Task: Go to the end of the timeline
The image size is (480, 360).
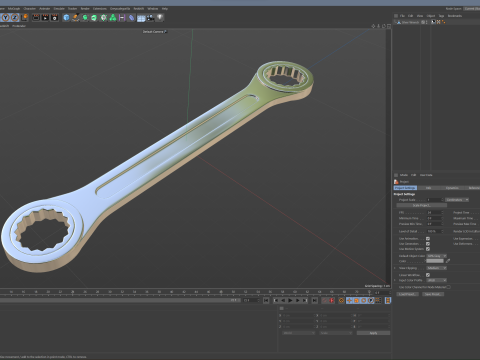Action: 314,301
